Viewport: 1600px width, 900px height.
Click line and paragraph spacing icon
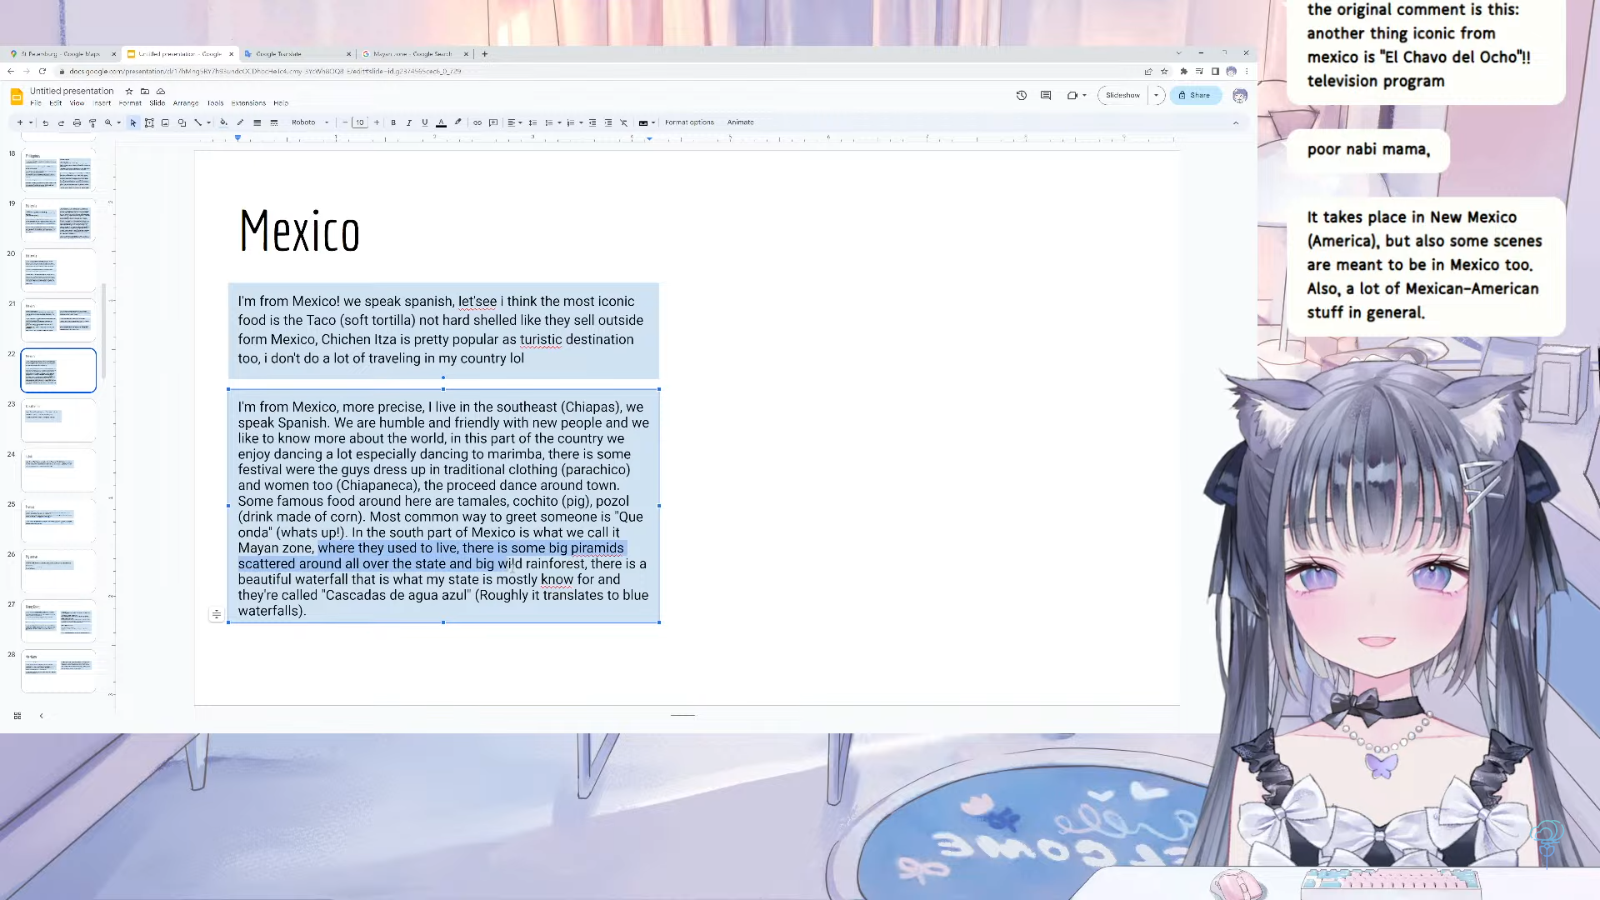[533, 122]
